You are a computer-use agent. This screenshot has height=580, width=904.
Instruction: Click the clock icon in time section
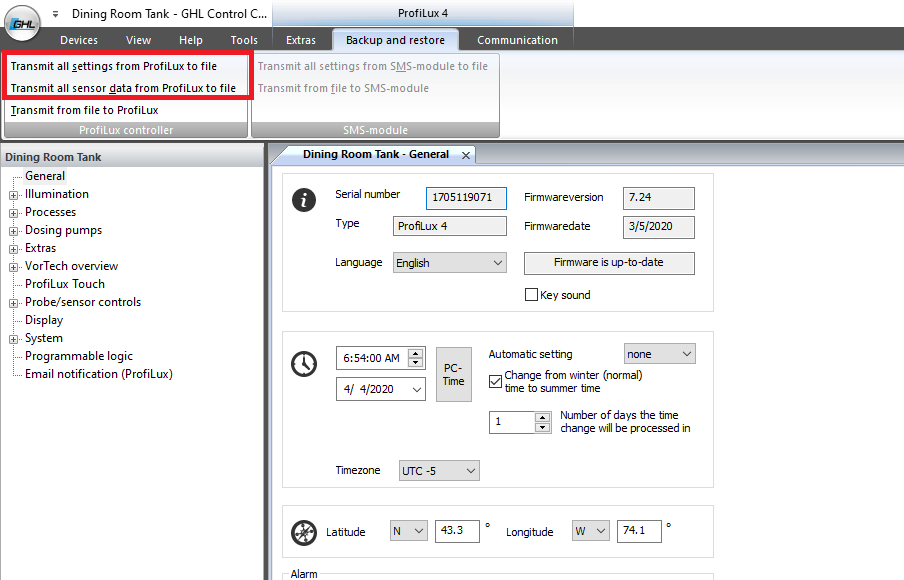click(304, 364)
